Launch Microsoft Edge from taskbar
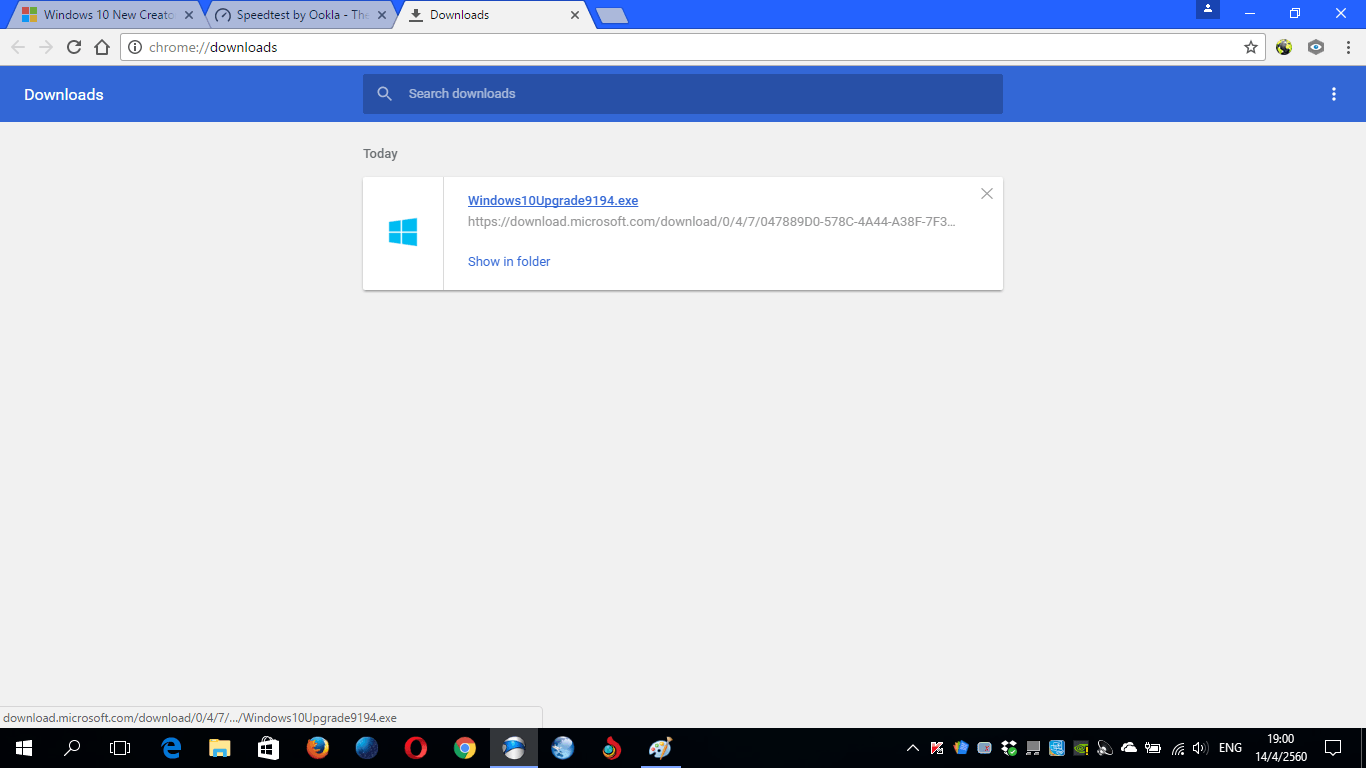The width and height of the screenshot is (1366, 768). pos(171,748)
